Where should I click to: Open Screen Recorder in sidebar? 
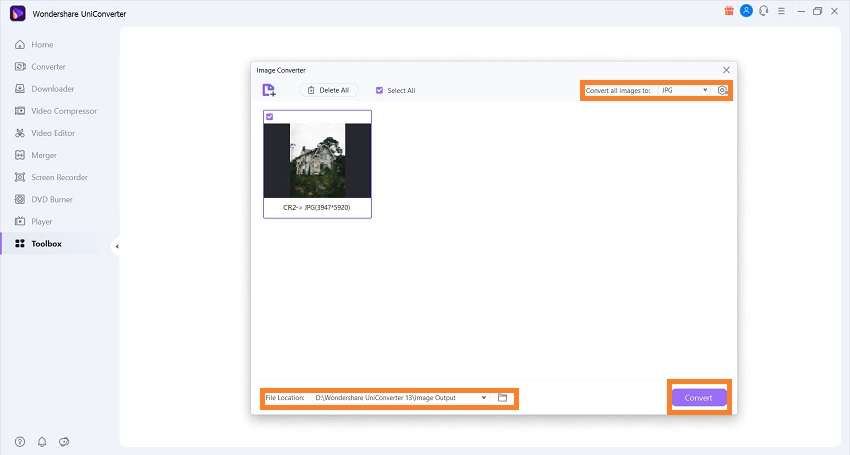point(60,177)
